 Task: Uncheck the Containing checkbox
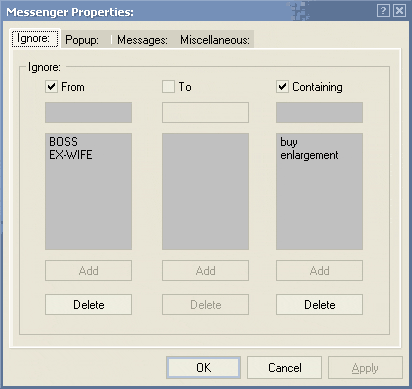(x=282, y=87)
